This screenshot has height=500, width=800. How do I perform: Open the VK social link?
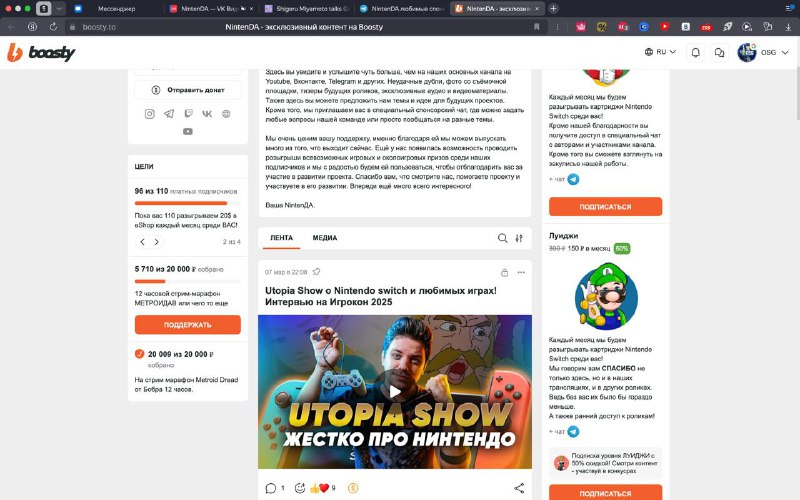coord(207,114)
